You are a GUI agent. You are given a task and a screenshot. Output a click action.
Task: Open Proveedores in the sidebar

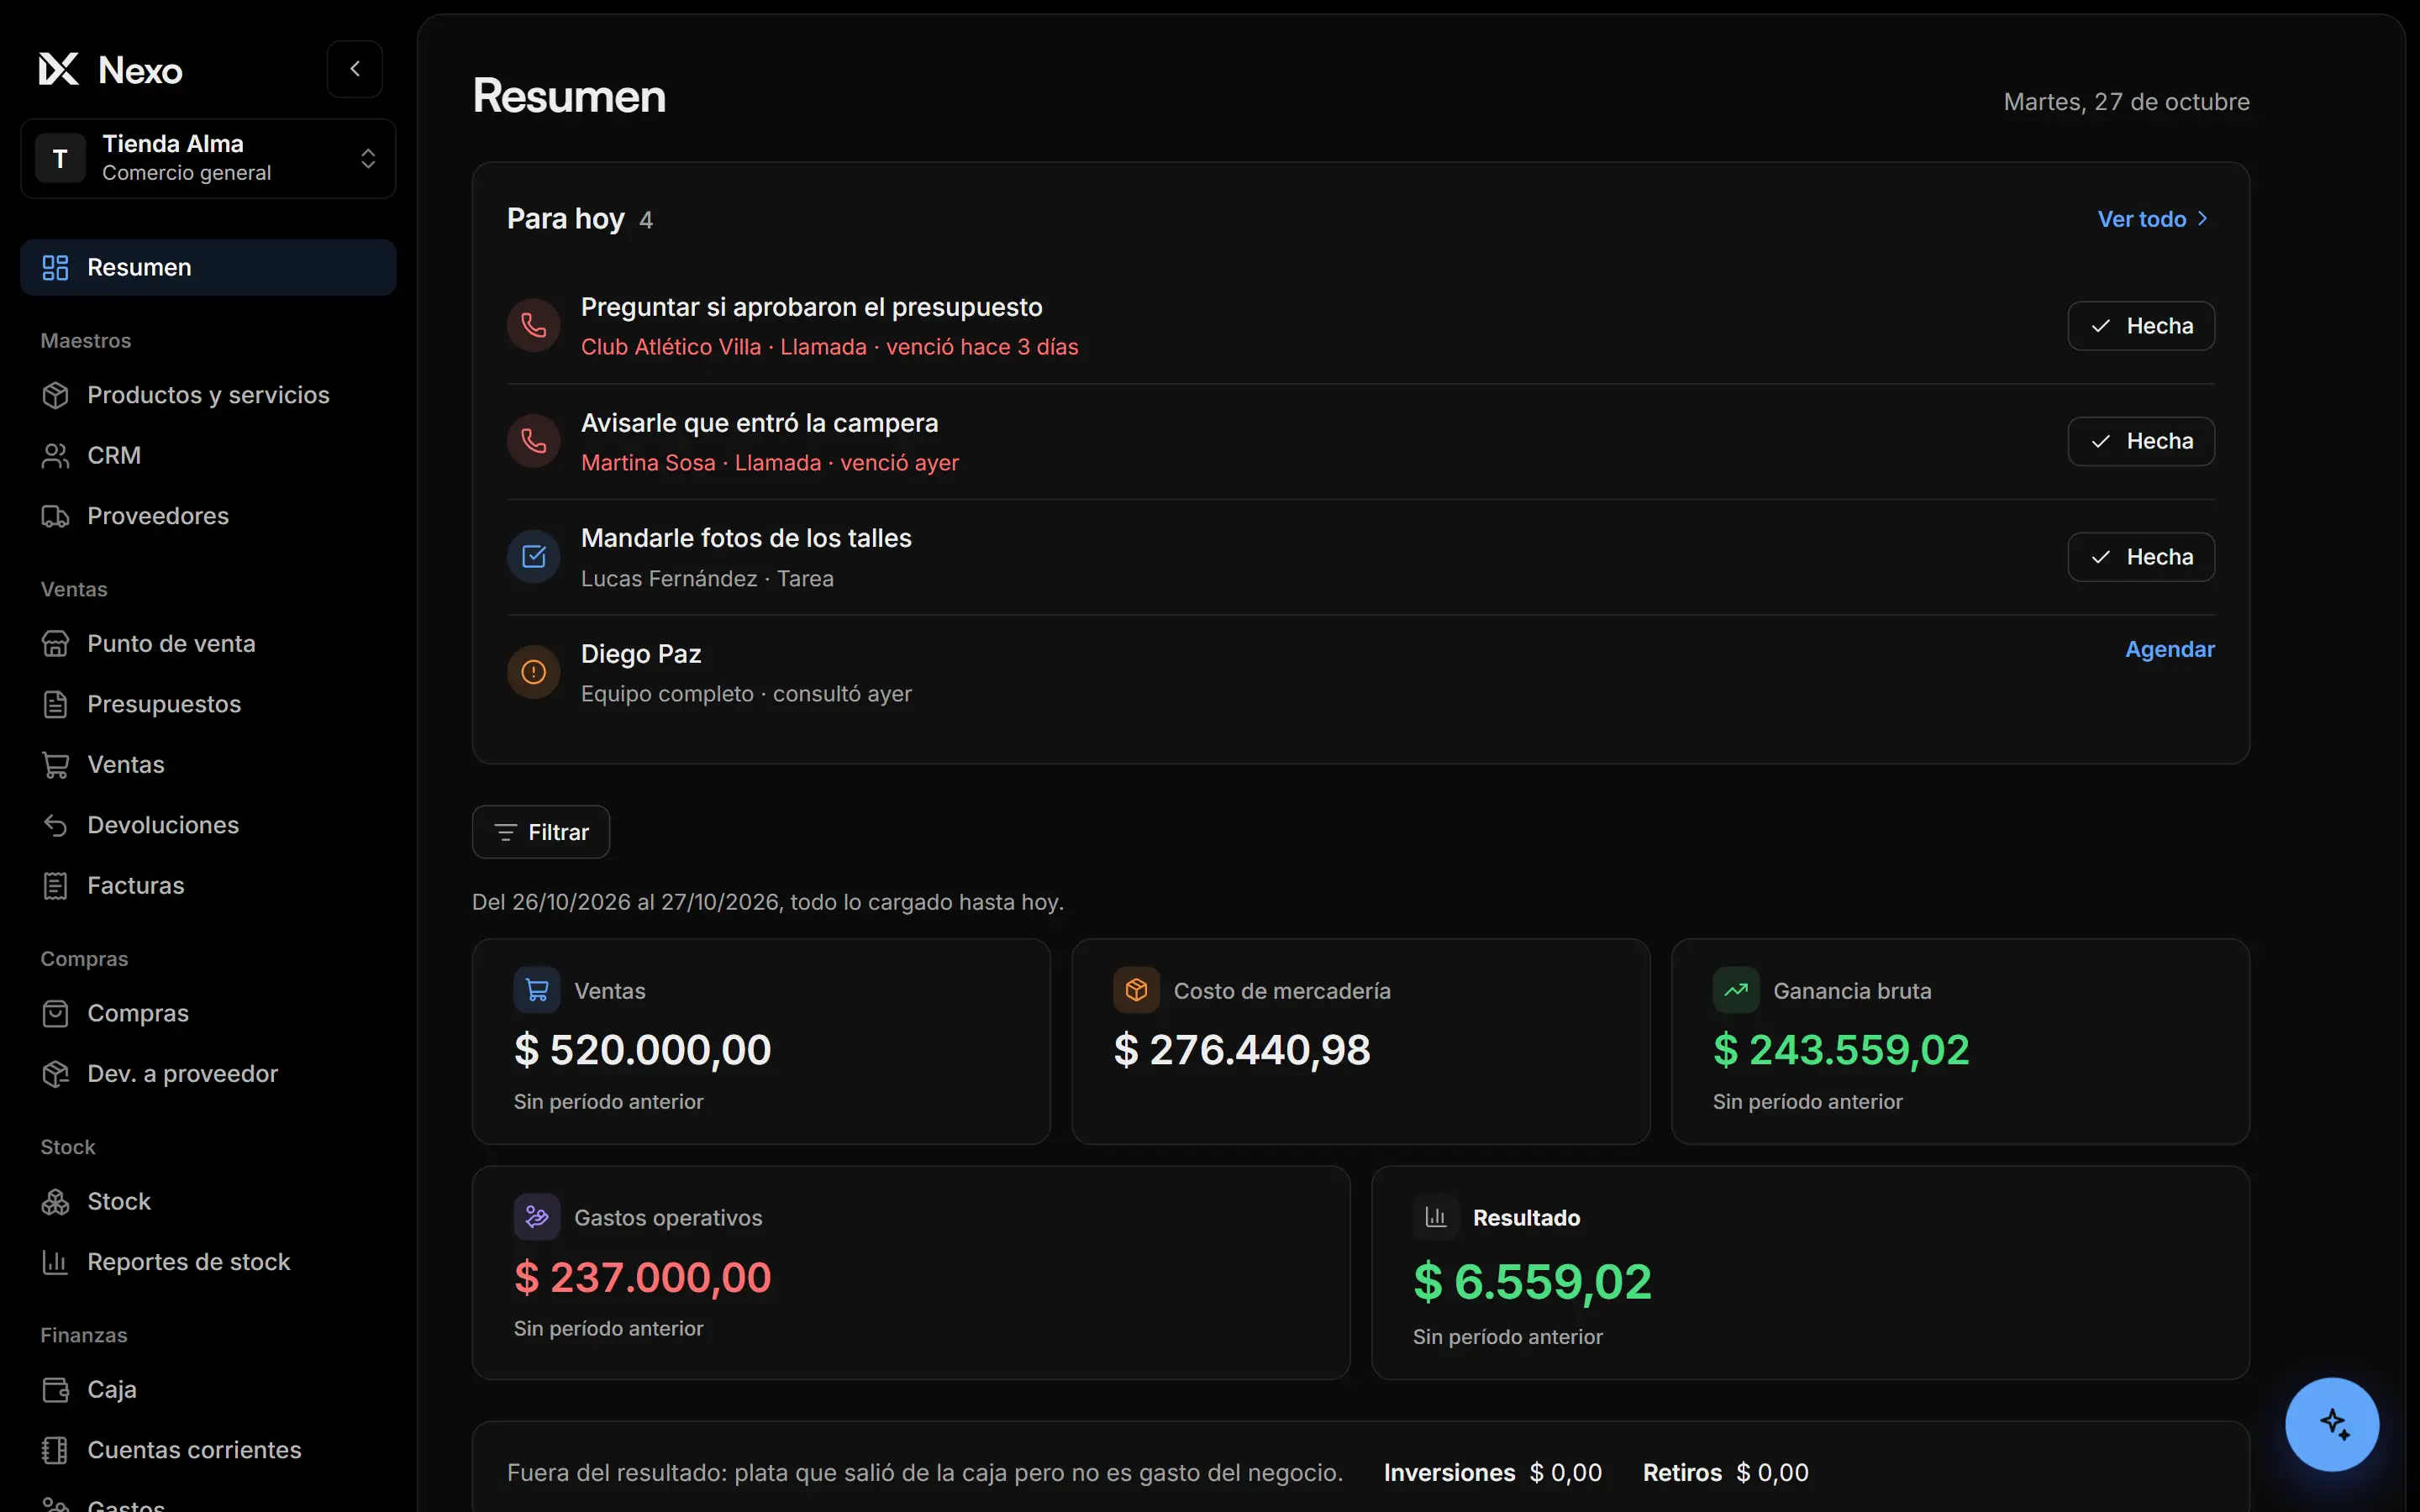pos(208,516)
